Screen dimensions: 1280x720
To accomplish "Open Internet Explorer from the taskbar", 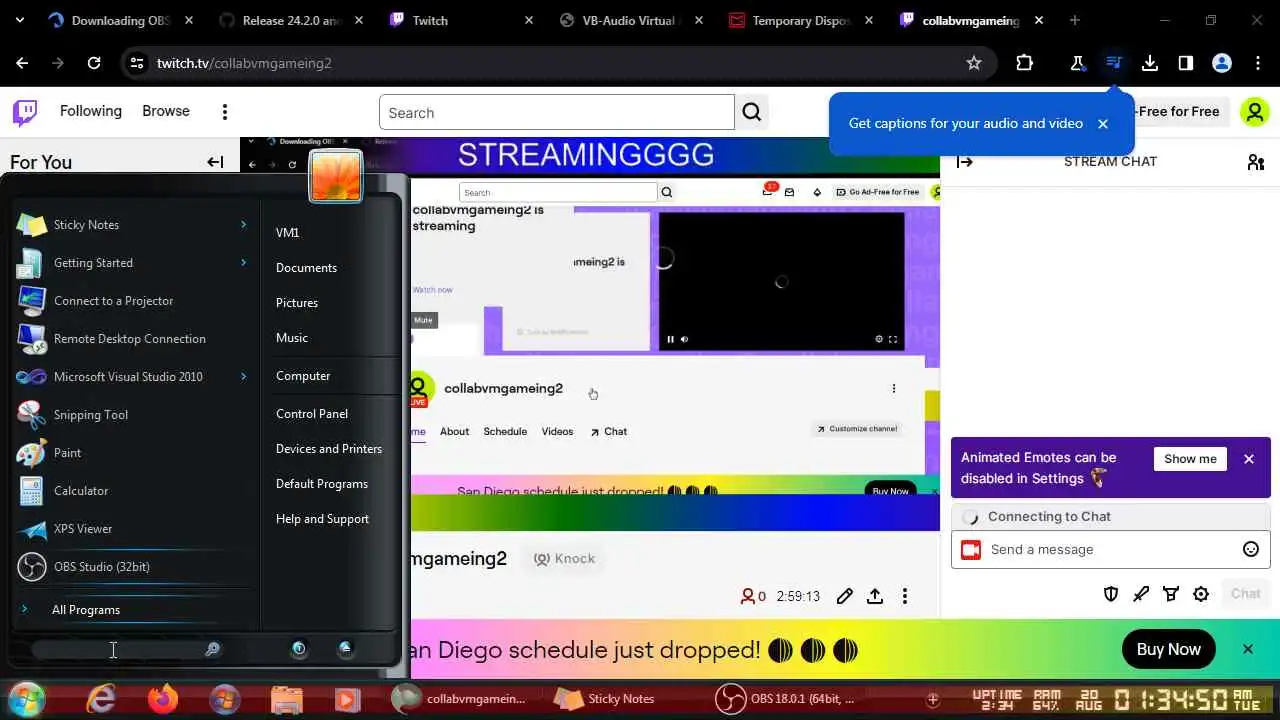I will [x=101, y=699].
